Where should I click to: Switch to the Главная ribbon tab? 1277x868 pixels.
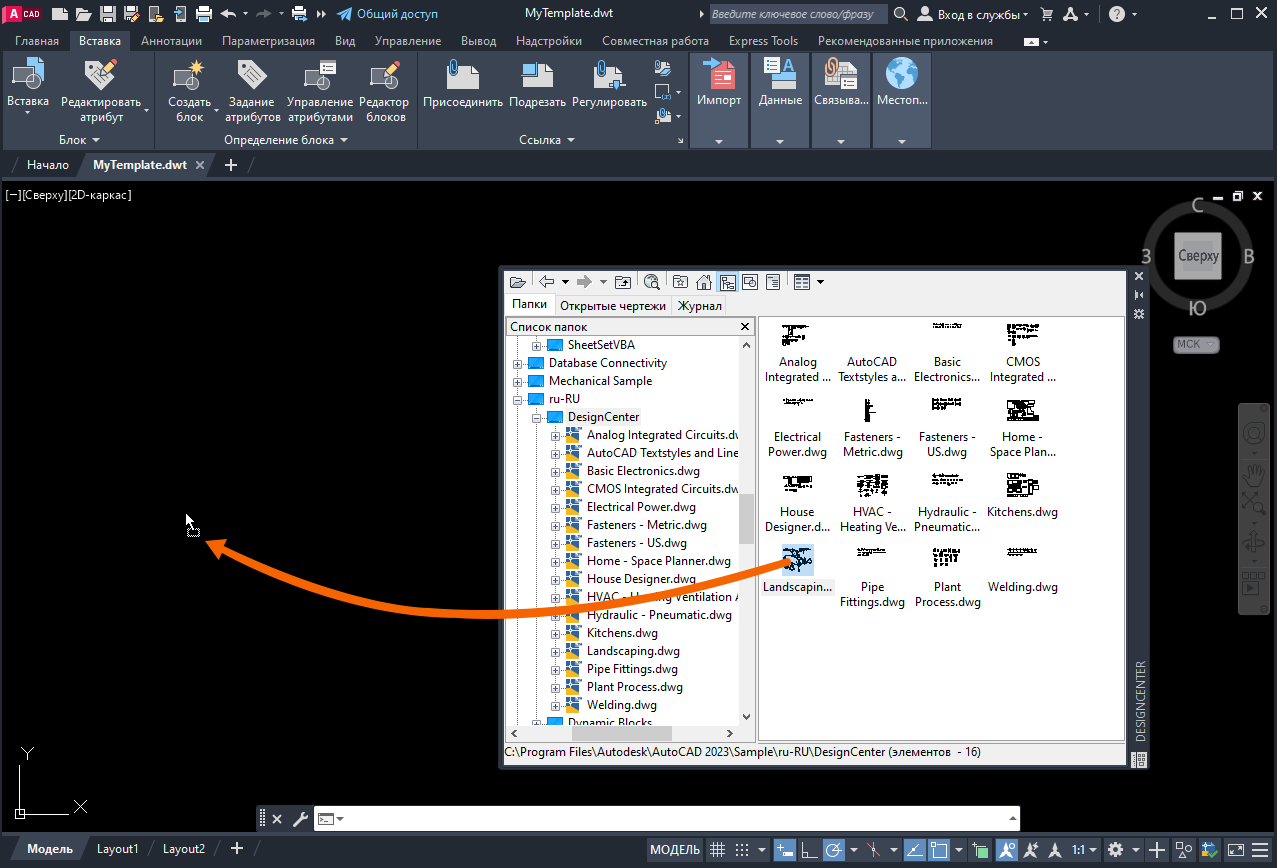tap(37, 41)
